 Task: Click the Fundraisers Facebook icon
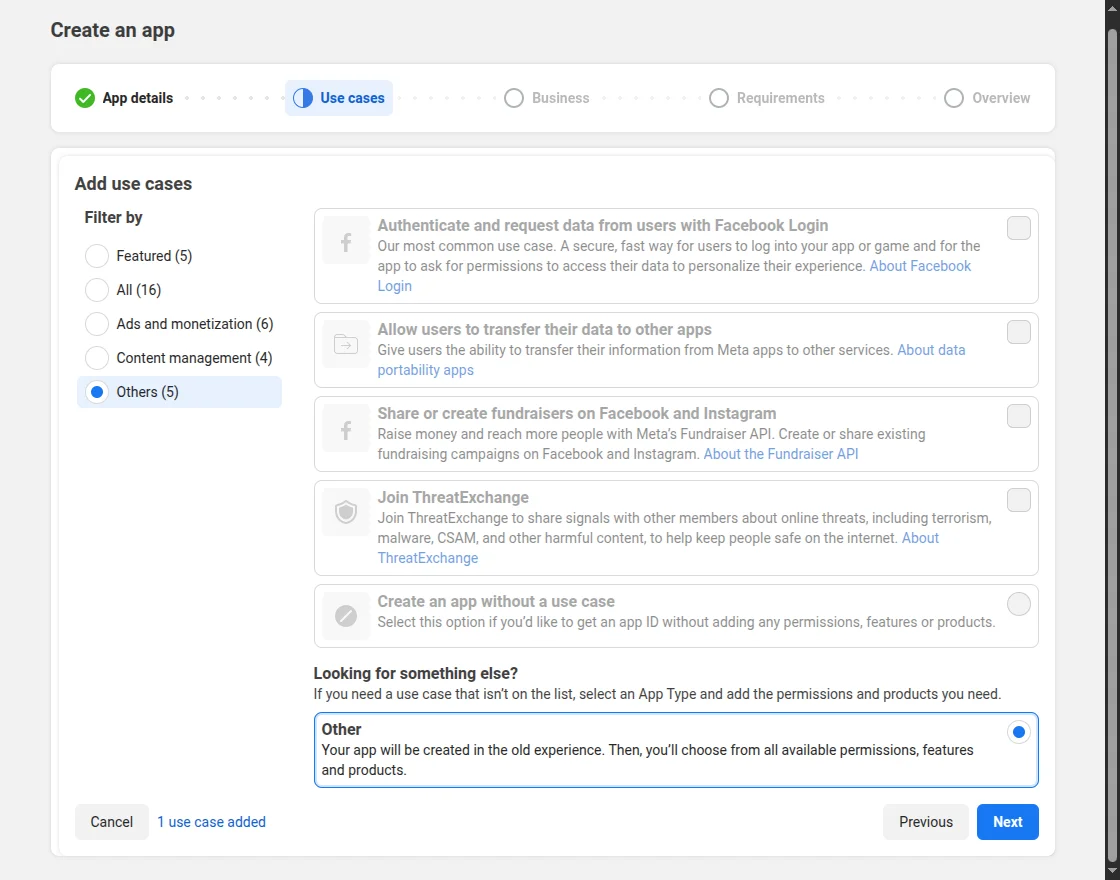coord(344,428)
